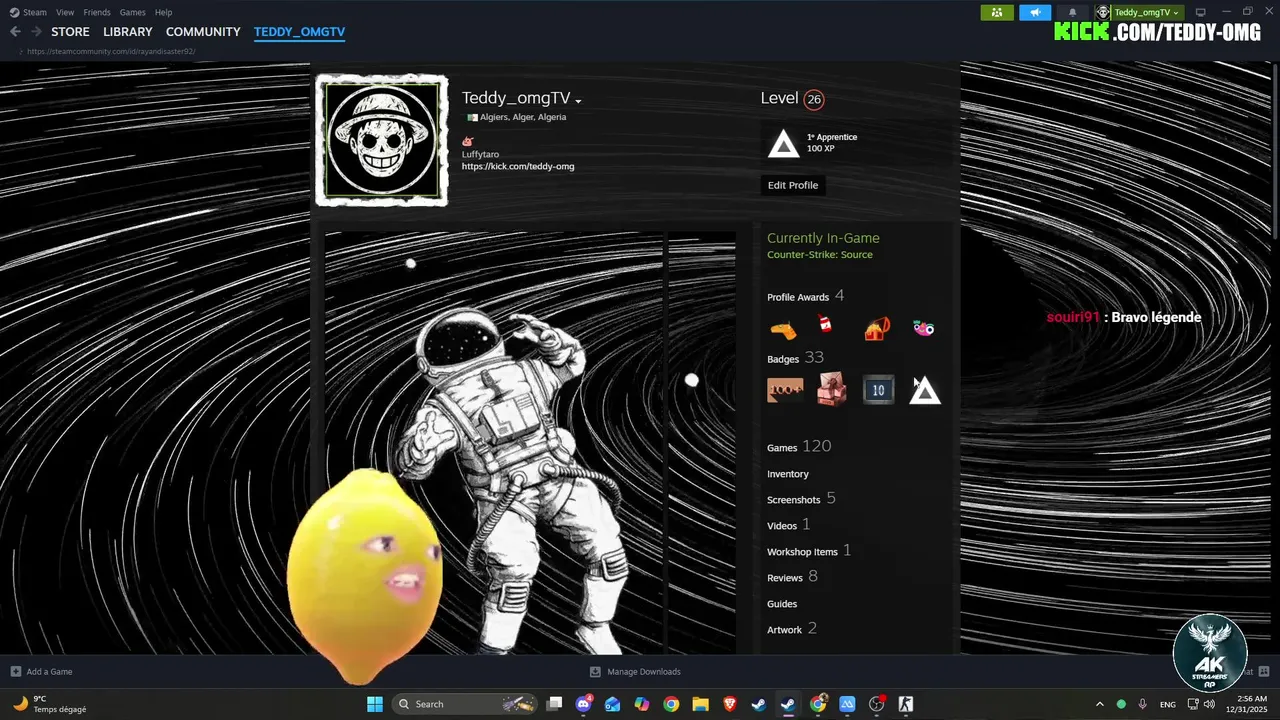Open File Explorer from the taskbar

pyautogui.click(x=700, y=704)
